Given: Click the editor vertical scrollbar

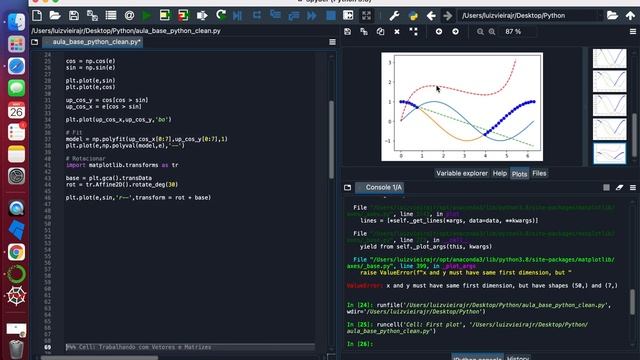Looking at the screenshot, I should coord(331,139).
